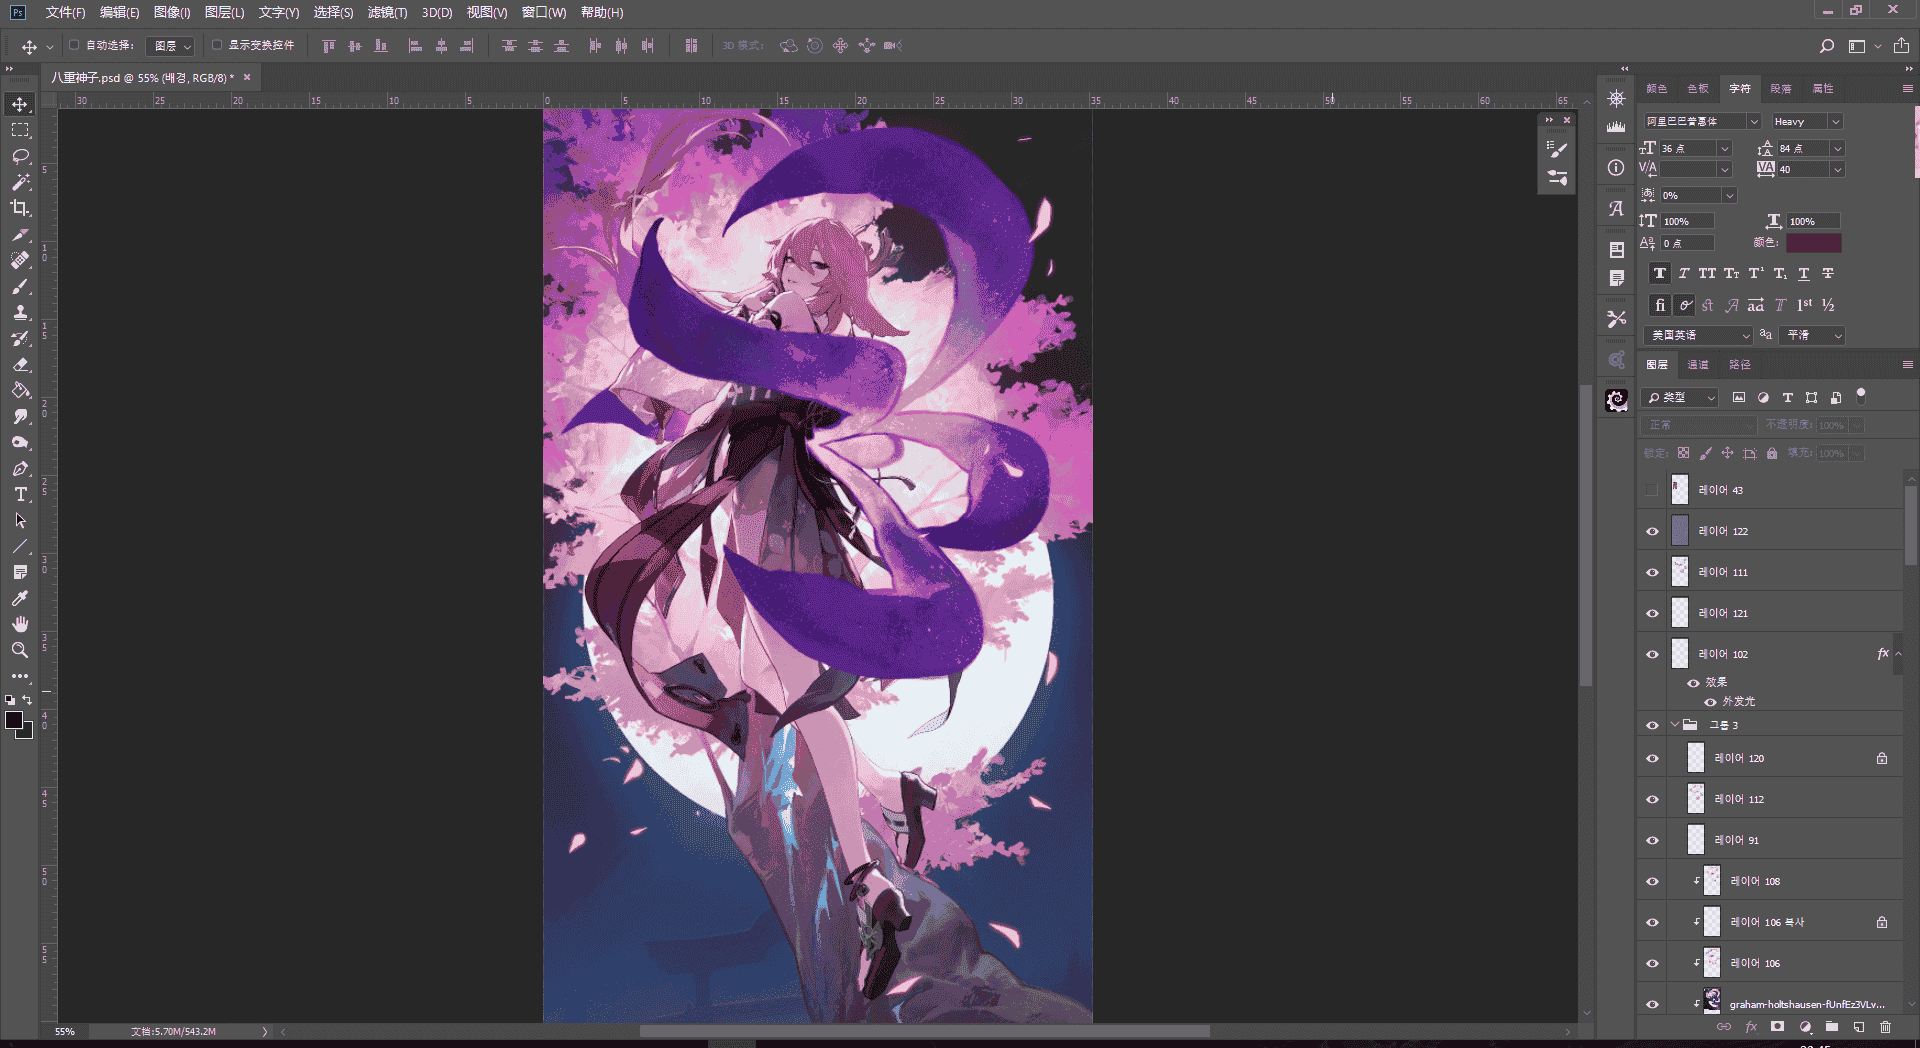
Task: Switch to the Channels tab 通道
Action: tap(1698, 365)
